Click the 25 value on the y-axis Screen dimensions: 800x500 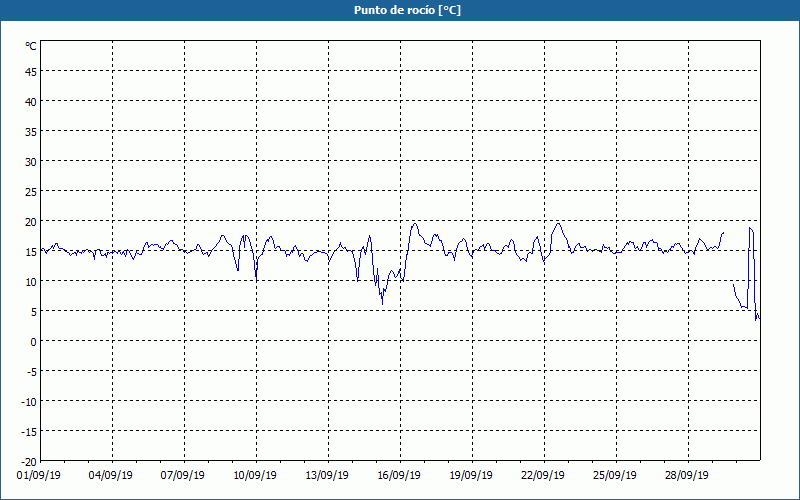pyautogui.click(x=31, y=191)
